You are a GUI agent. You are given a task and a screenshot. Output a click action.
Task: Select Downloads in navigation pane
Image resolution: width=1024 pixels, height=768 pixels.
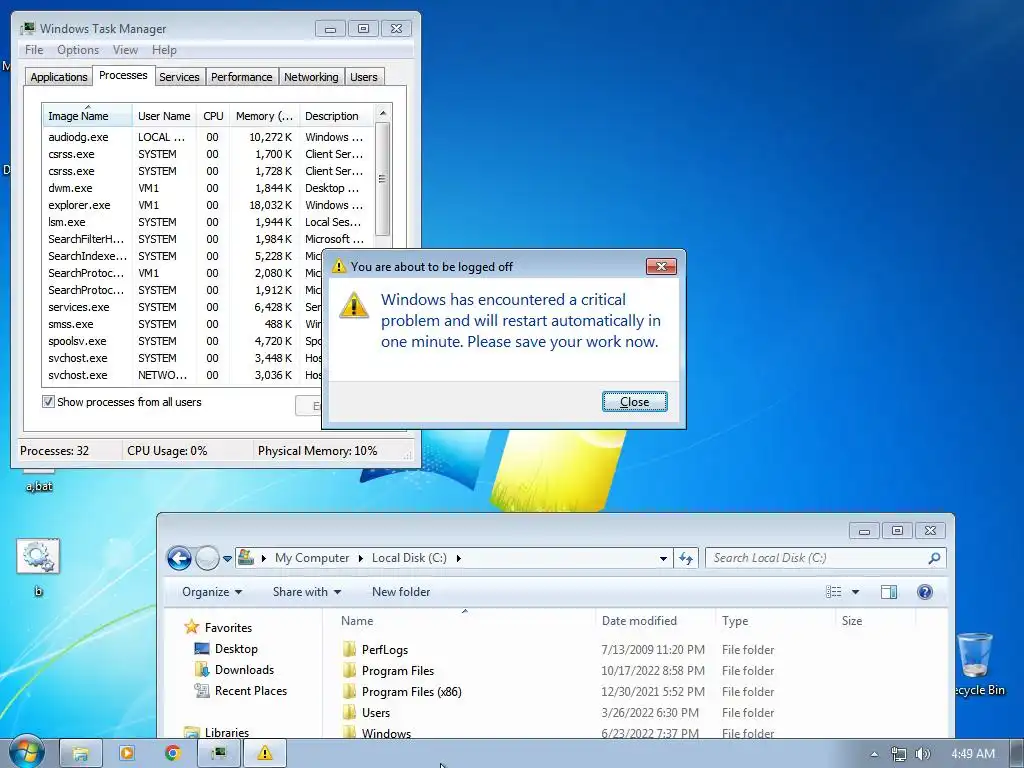tap(244, 669)
